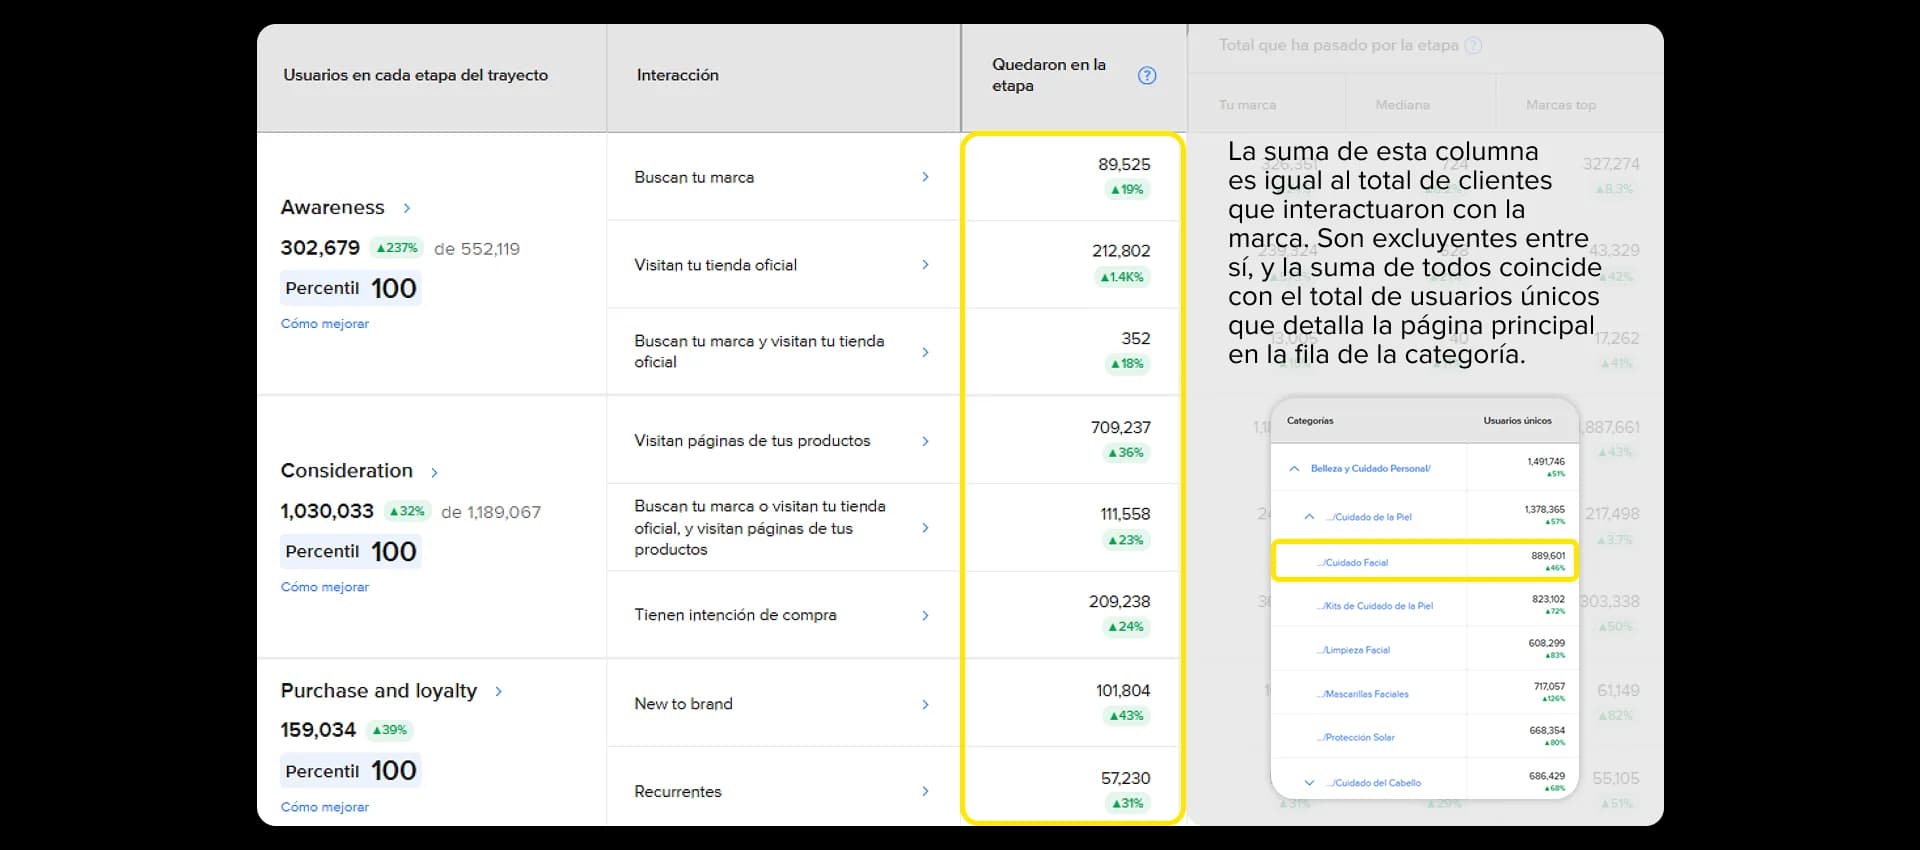This screenshot has width=1920, height=850.
Task: Click Cómo mejorar link under Consideration
Action: coord(325,587)
